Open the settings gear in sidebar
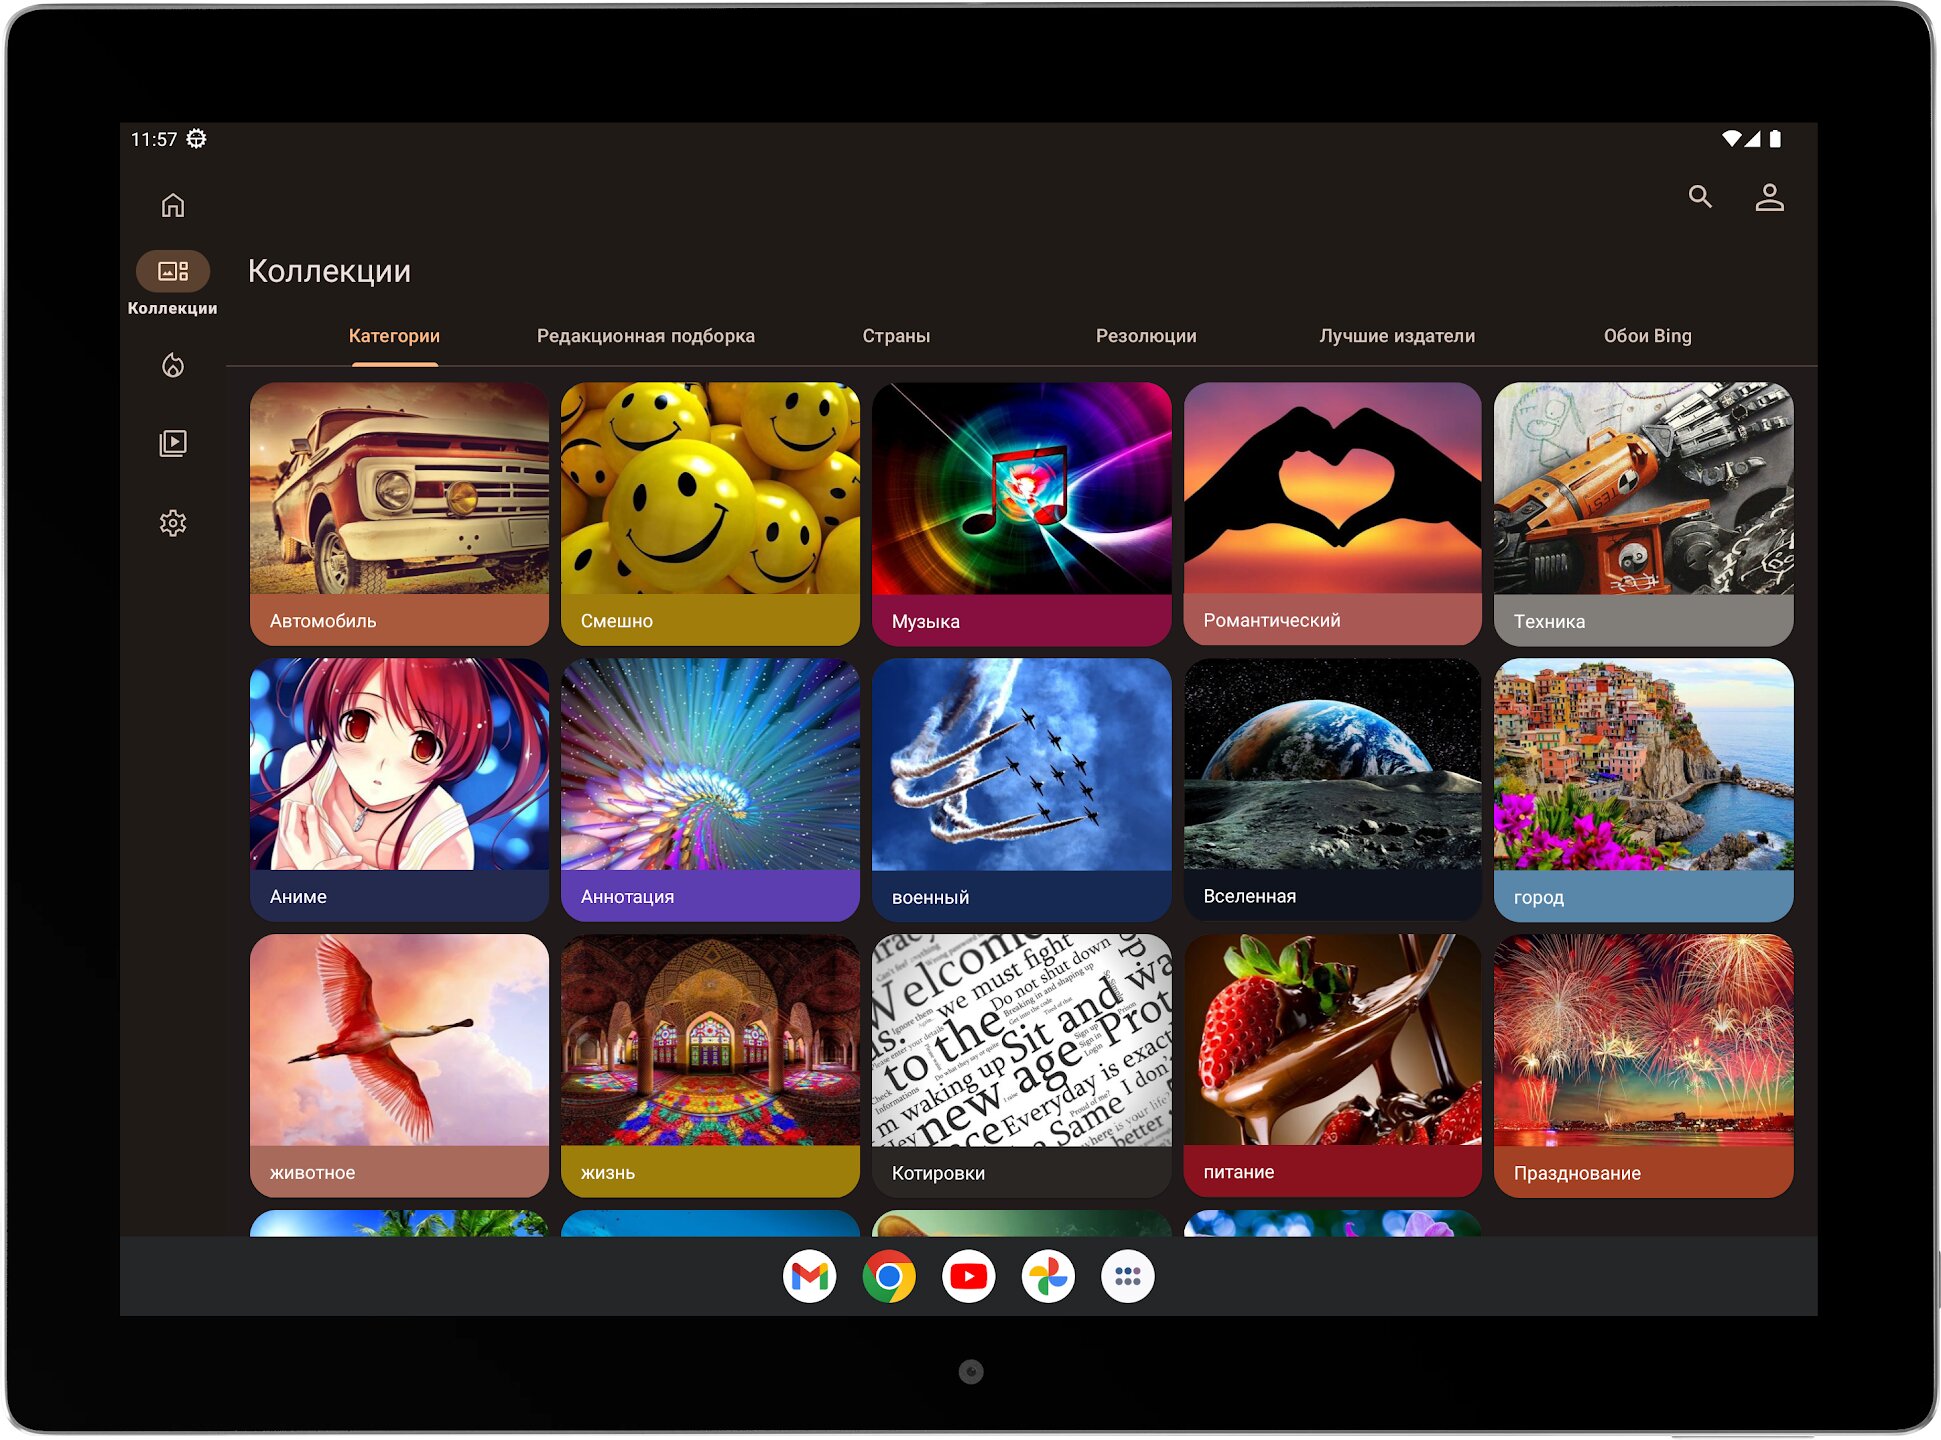Image resolution: width=1941 pixels, height=1440 pixels. pos(173,523)
